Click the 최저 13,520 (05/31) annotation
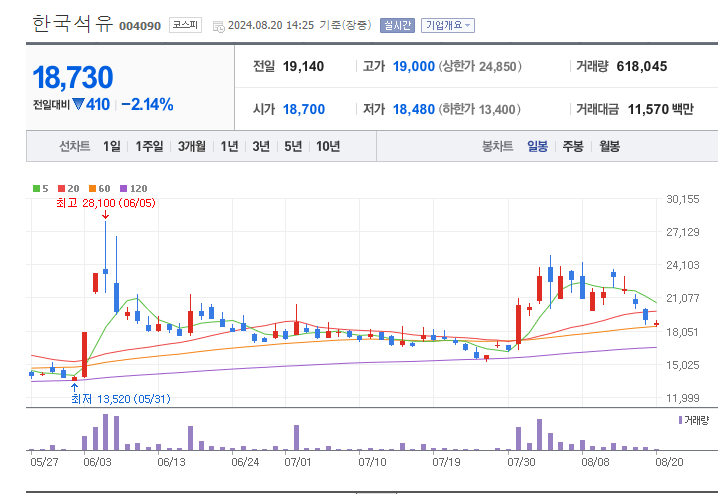 point(121,399)
